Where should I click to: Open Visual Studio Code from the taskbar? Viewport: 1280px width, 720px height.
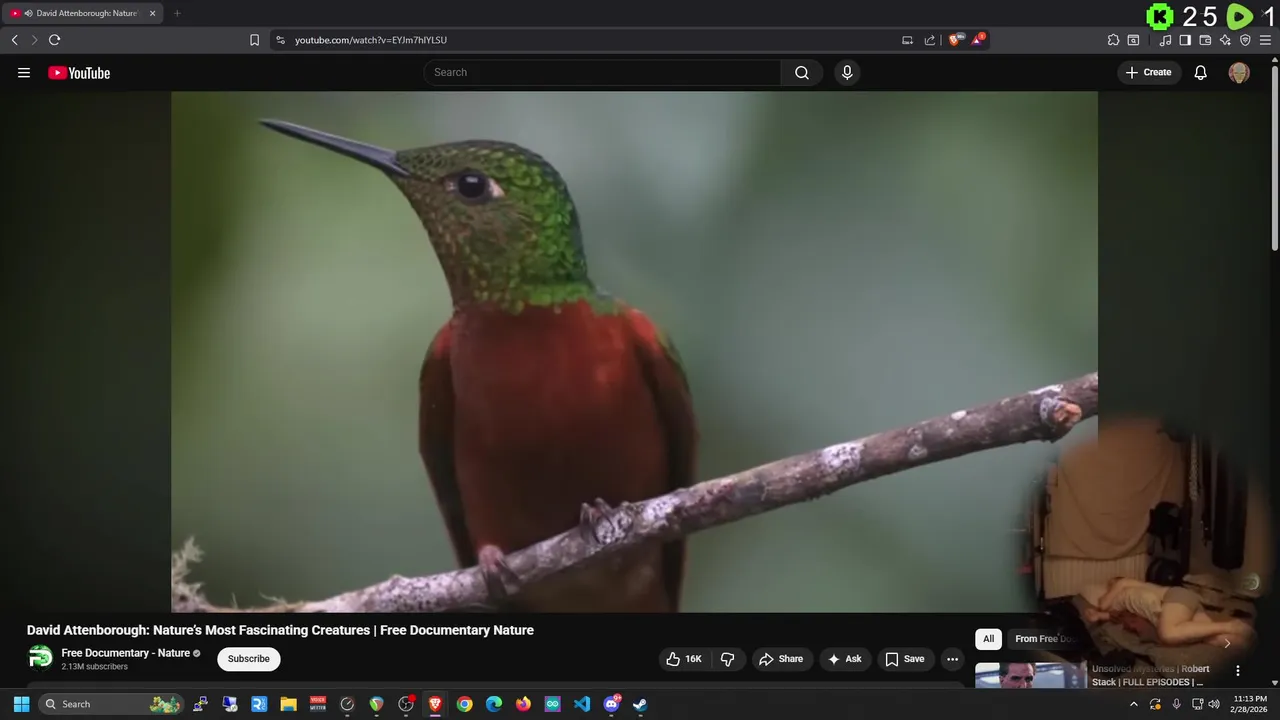click(582, 704)
